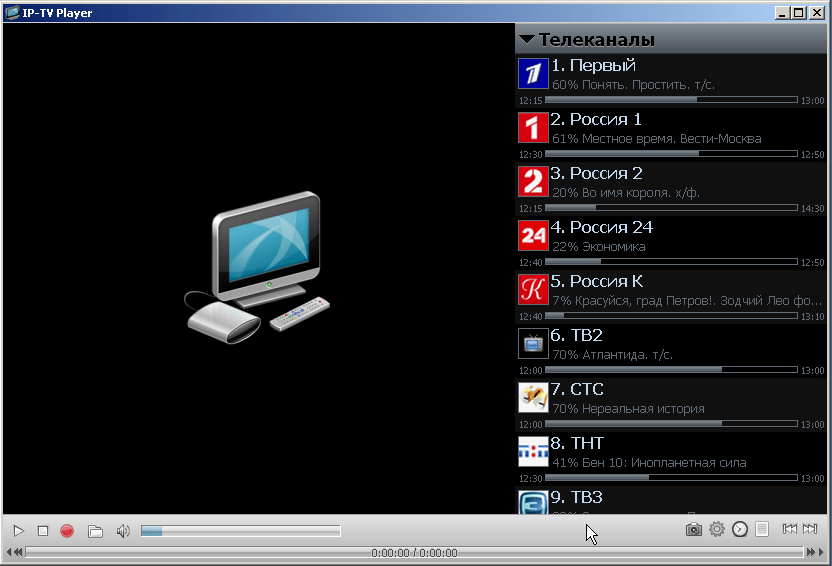
Task: Maximize the IP-TV Player window
Action: point(799,12)
